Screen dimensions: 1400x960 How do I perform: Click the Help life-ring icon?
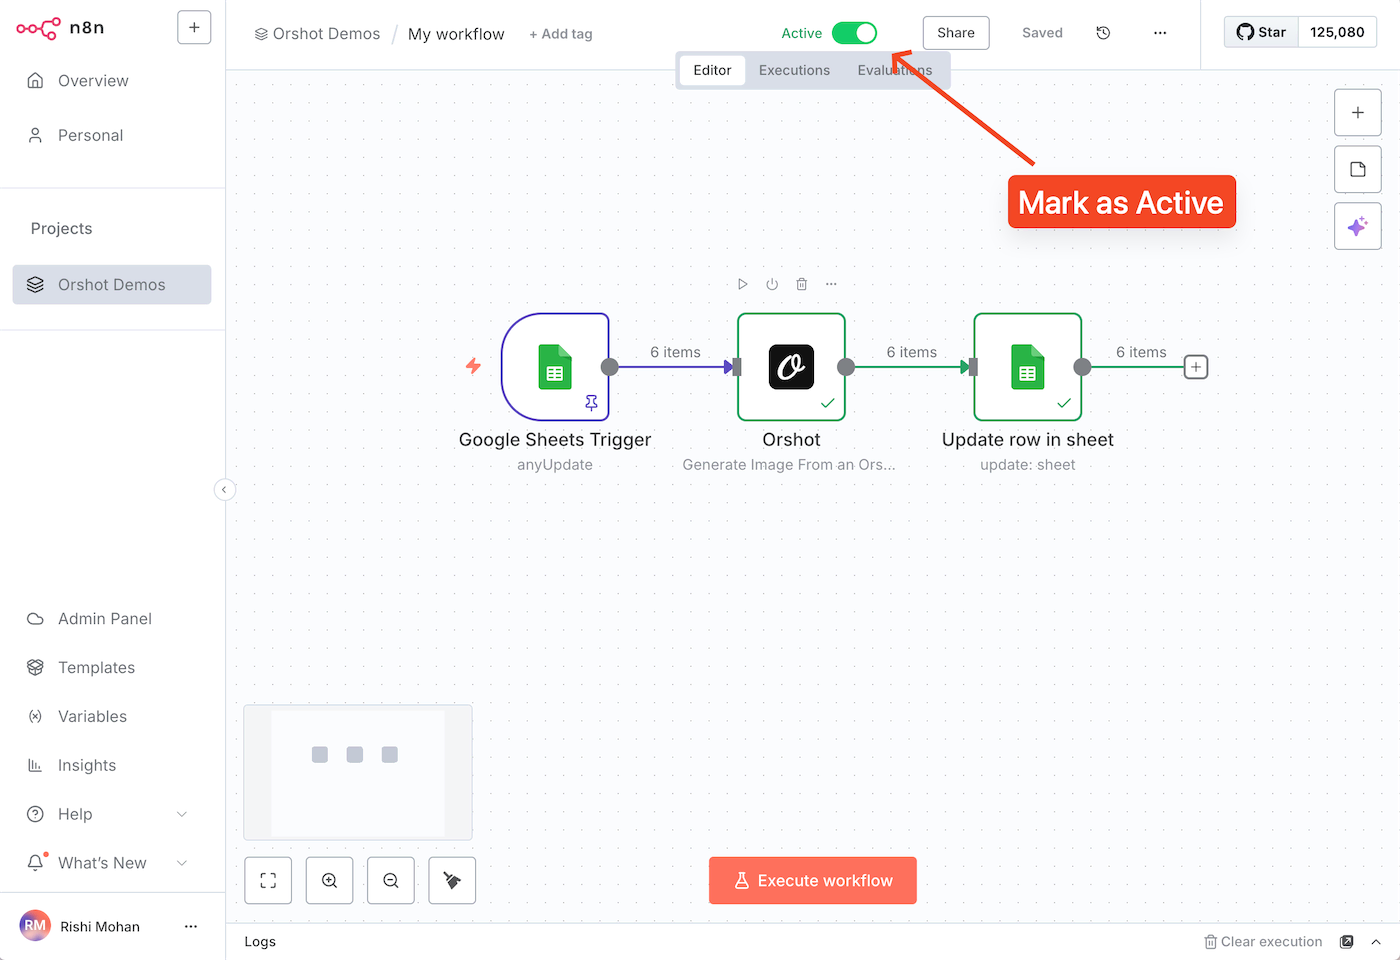point(35,814)
